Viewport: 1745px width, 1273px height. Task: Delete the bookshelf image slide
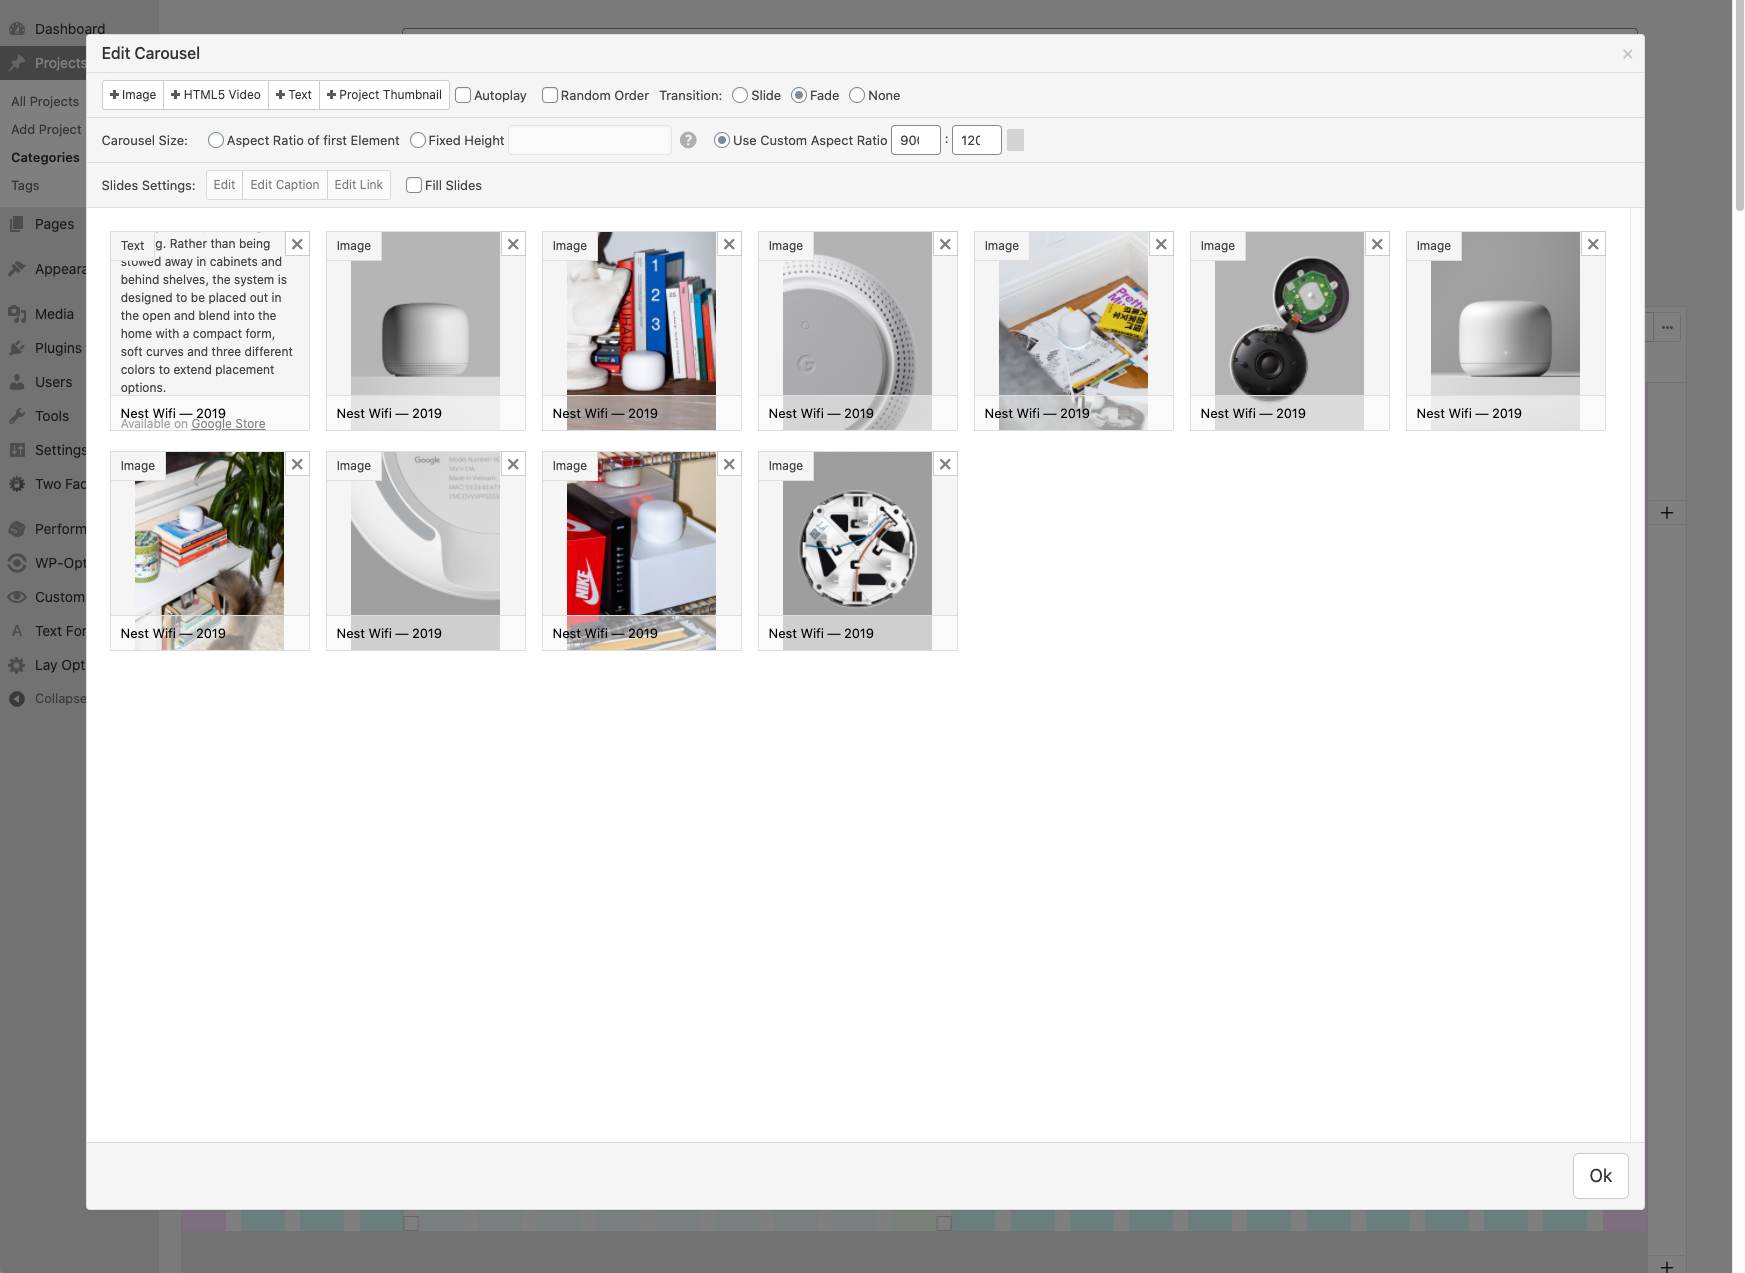729,244
